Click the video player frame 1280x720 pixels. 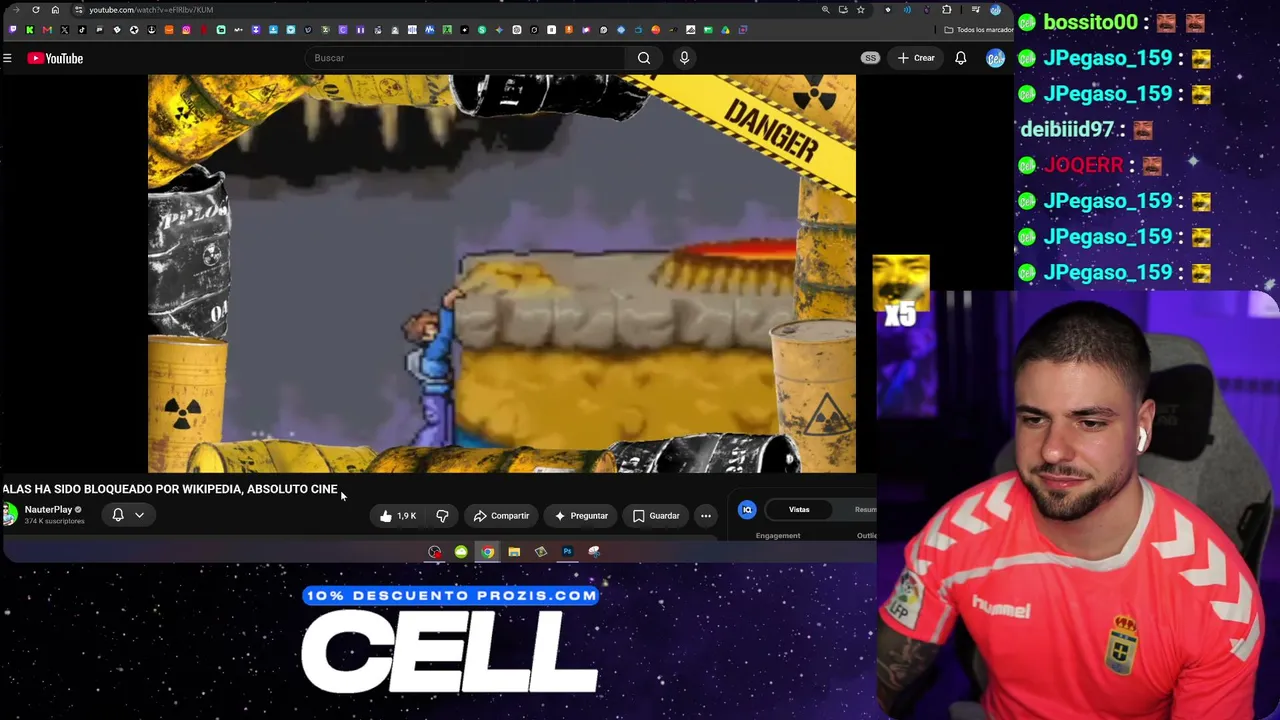(502, 273)
